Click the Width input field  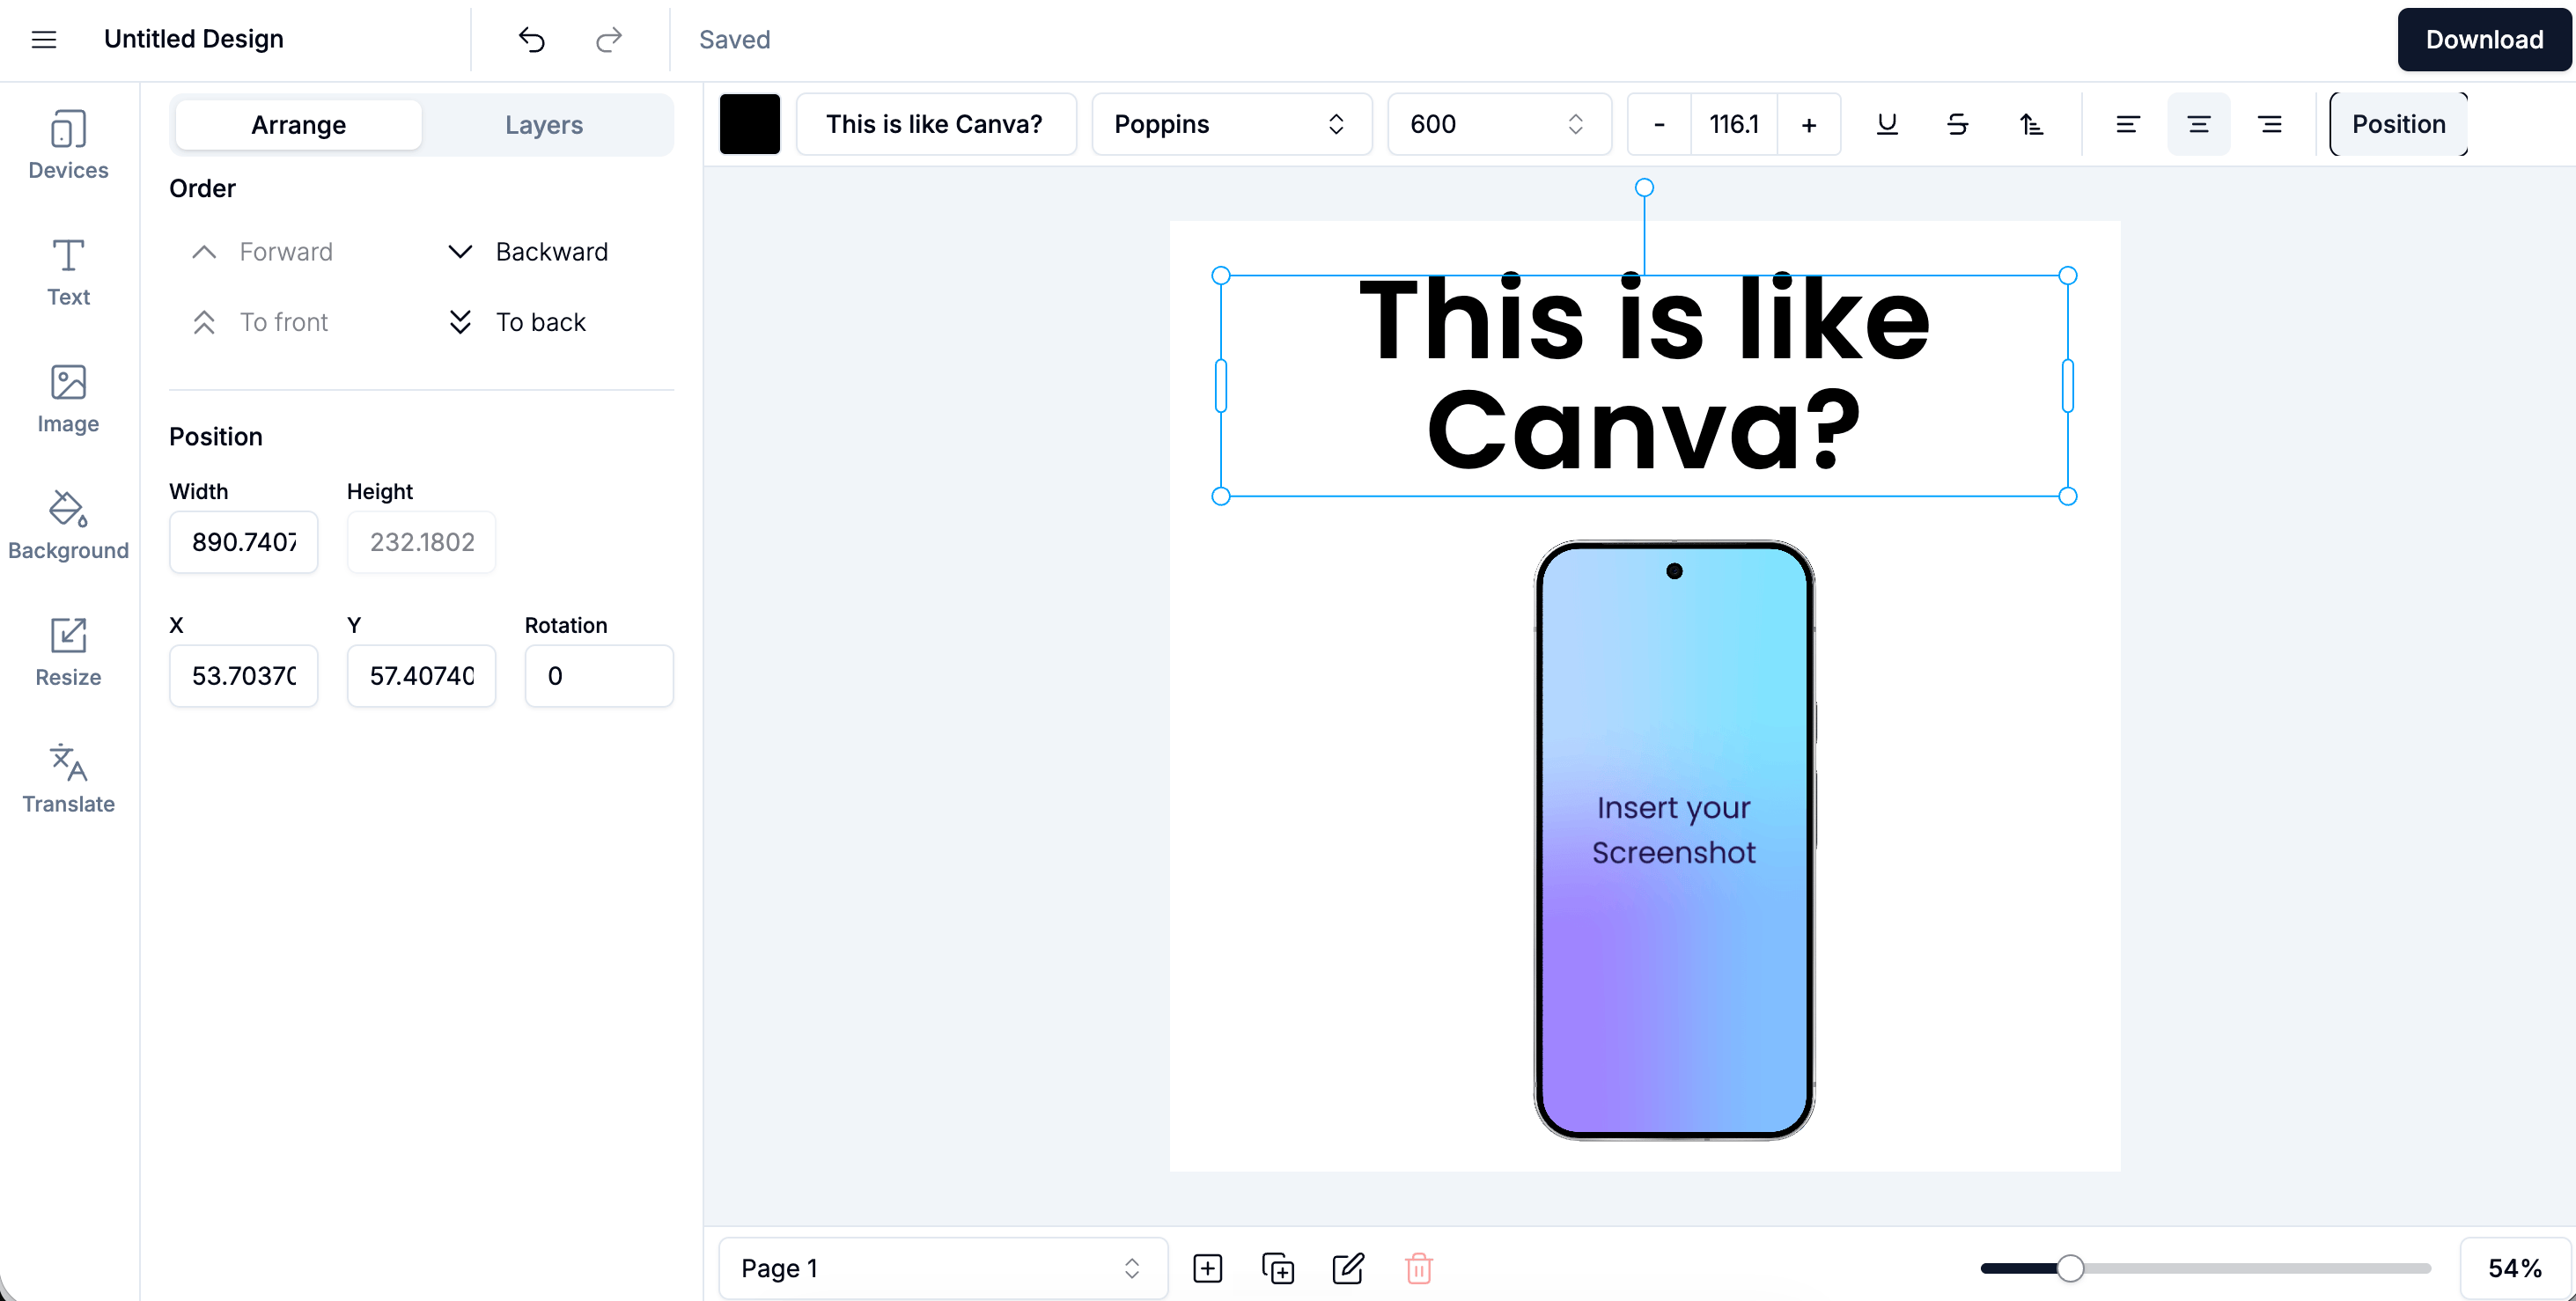click(243, 542)
